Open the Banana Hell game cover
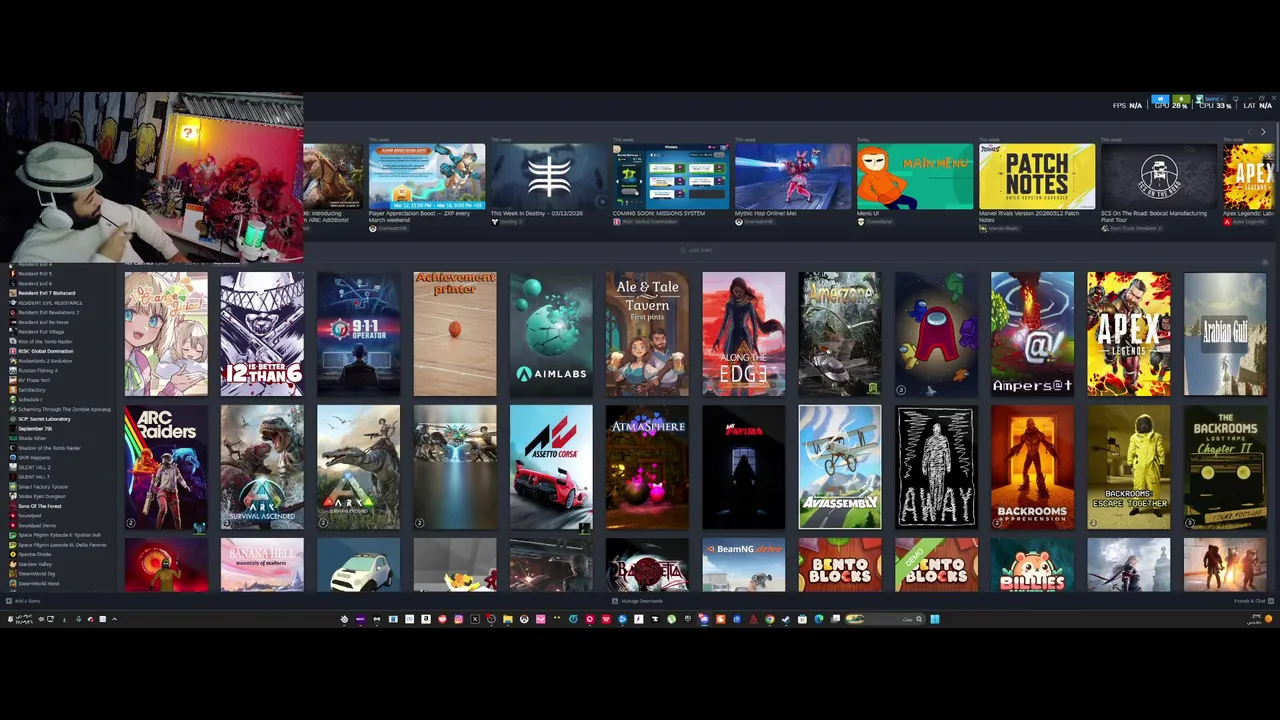The width and height of the screenshot is (1280, 720). (262, 565)
